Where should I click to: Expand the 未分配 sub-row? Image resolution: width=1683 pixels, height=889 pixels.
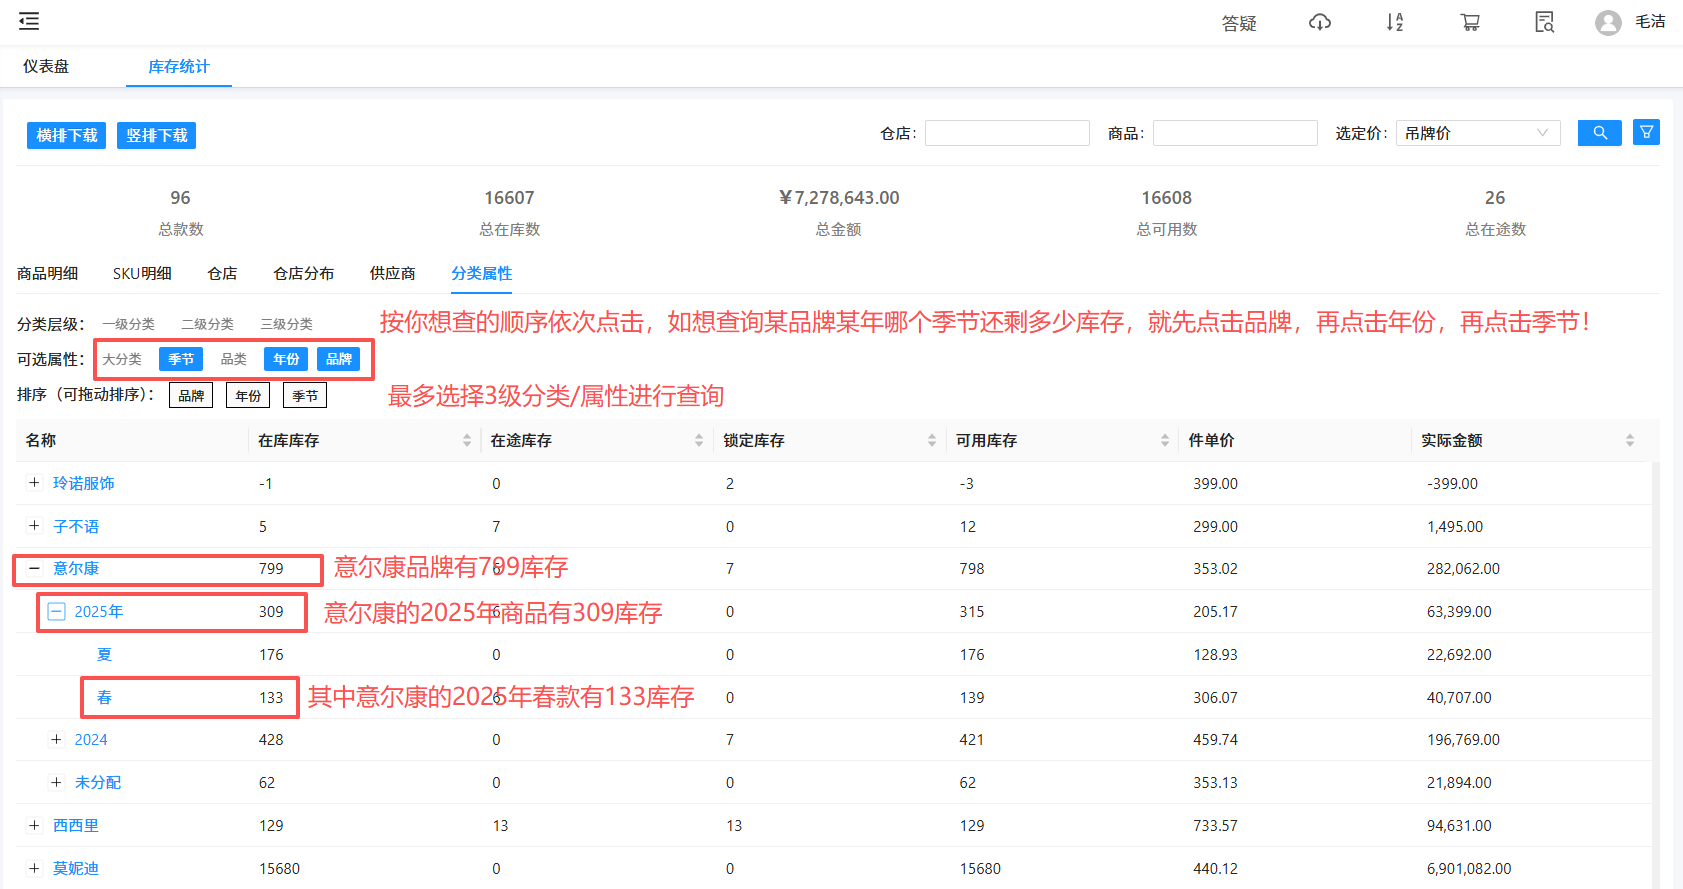(56, 782)
